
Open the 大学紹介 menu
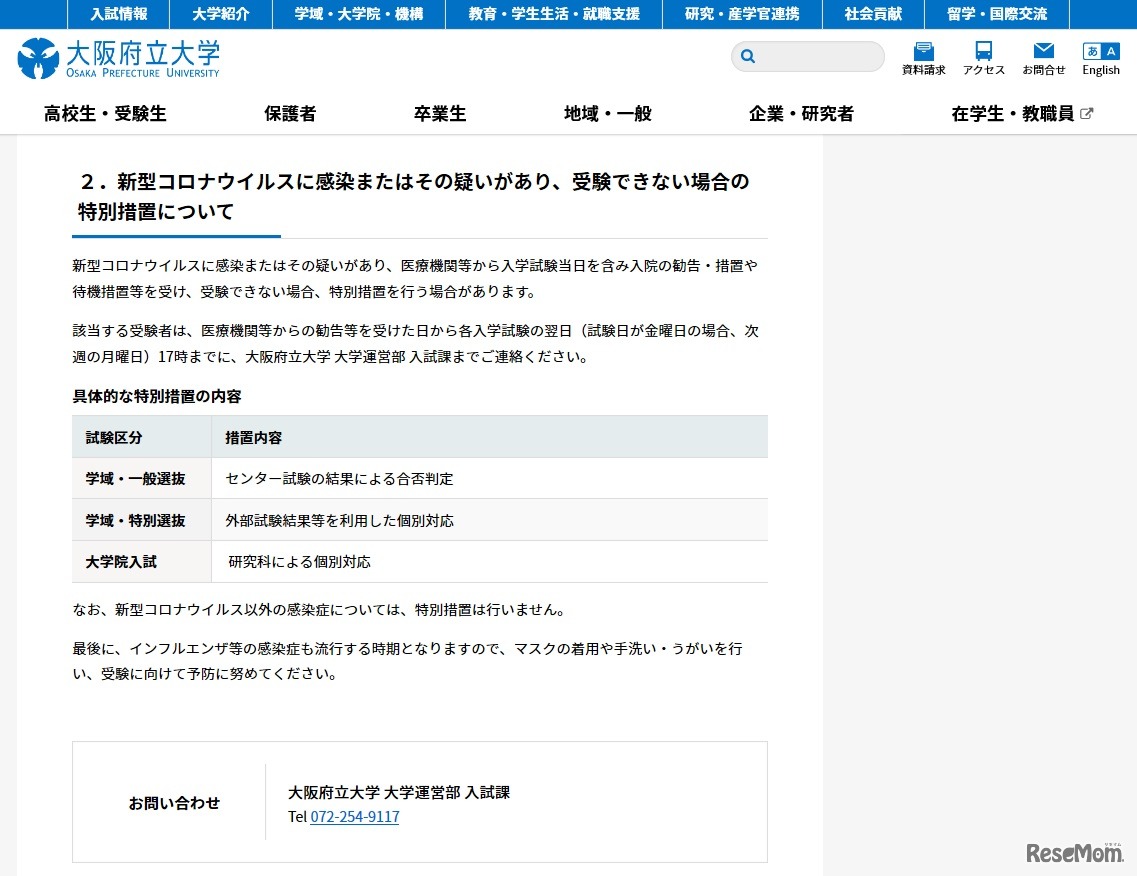coord(219,14)
